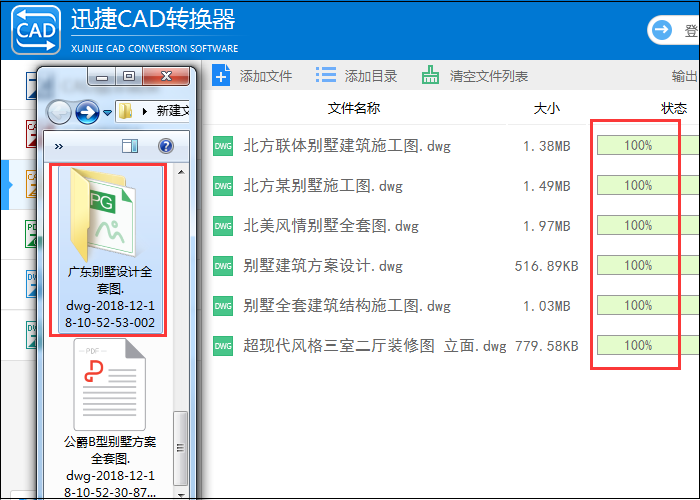Click the 779.58KB size cell
Viewport: 700px width, 500px height.
[x=547, y=346]
